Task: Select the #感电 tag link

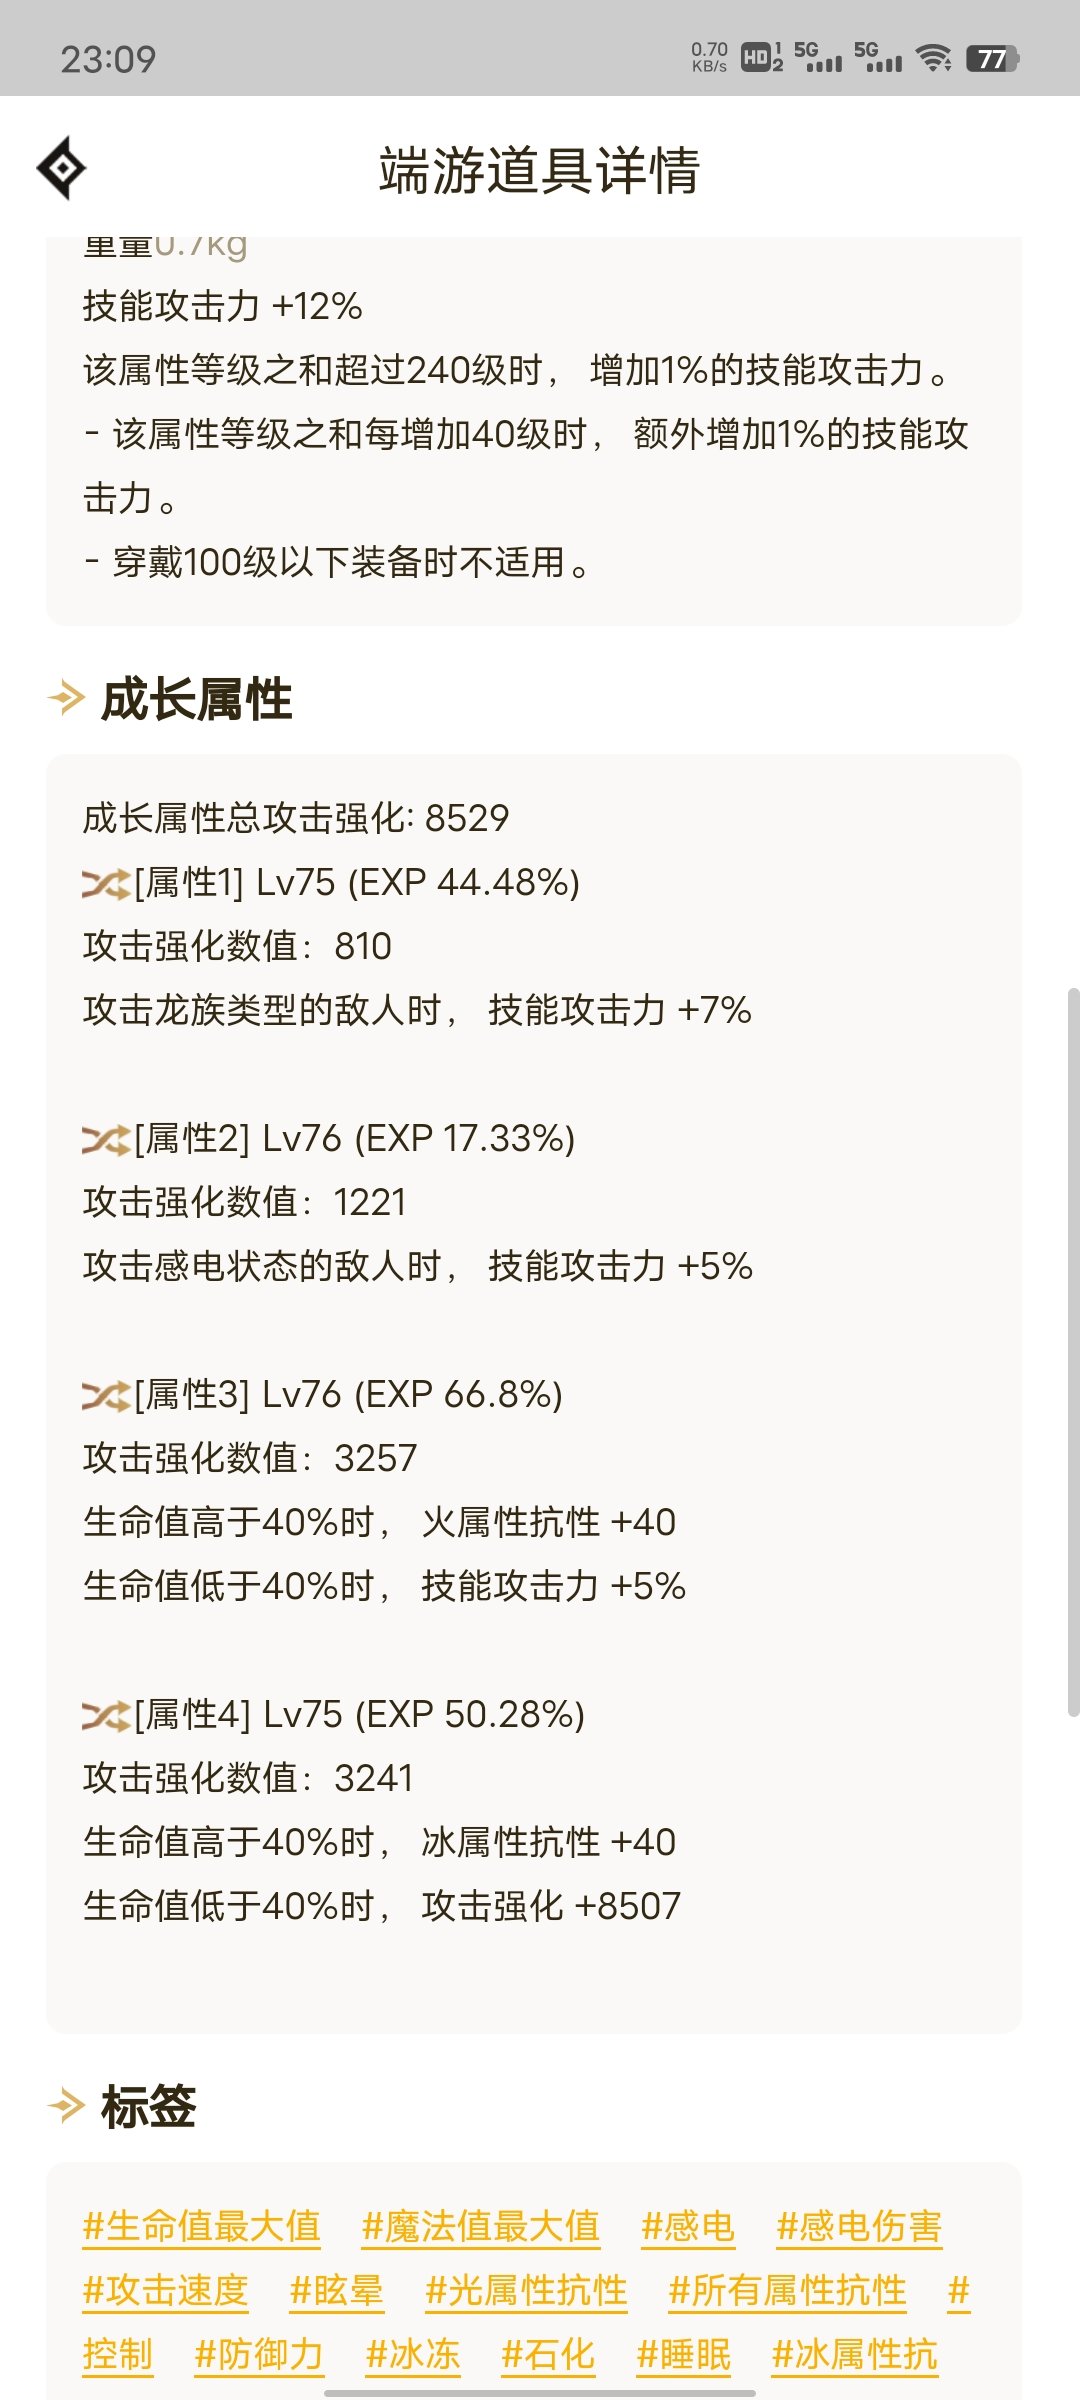Action: (688, 2226)
